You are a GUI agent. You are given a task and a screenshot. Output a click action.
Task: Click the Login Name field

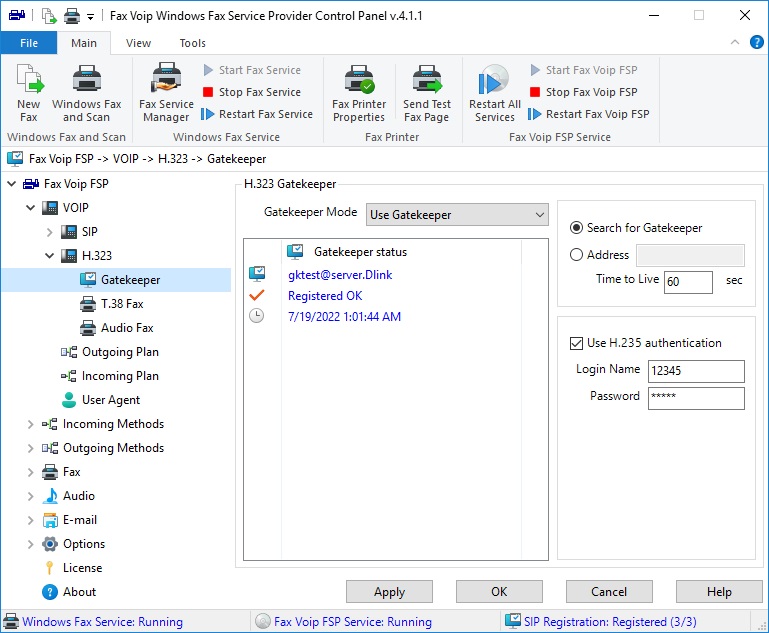coord(696,371)
